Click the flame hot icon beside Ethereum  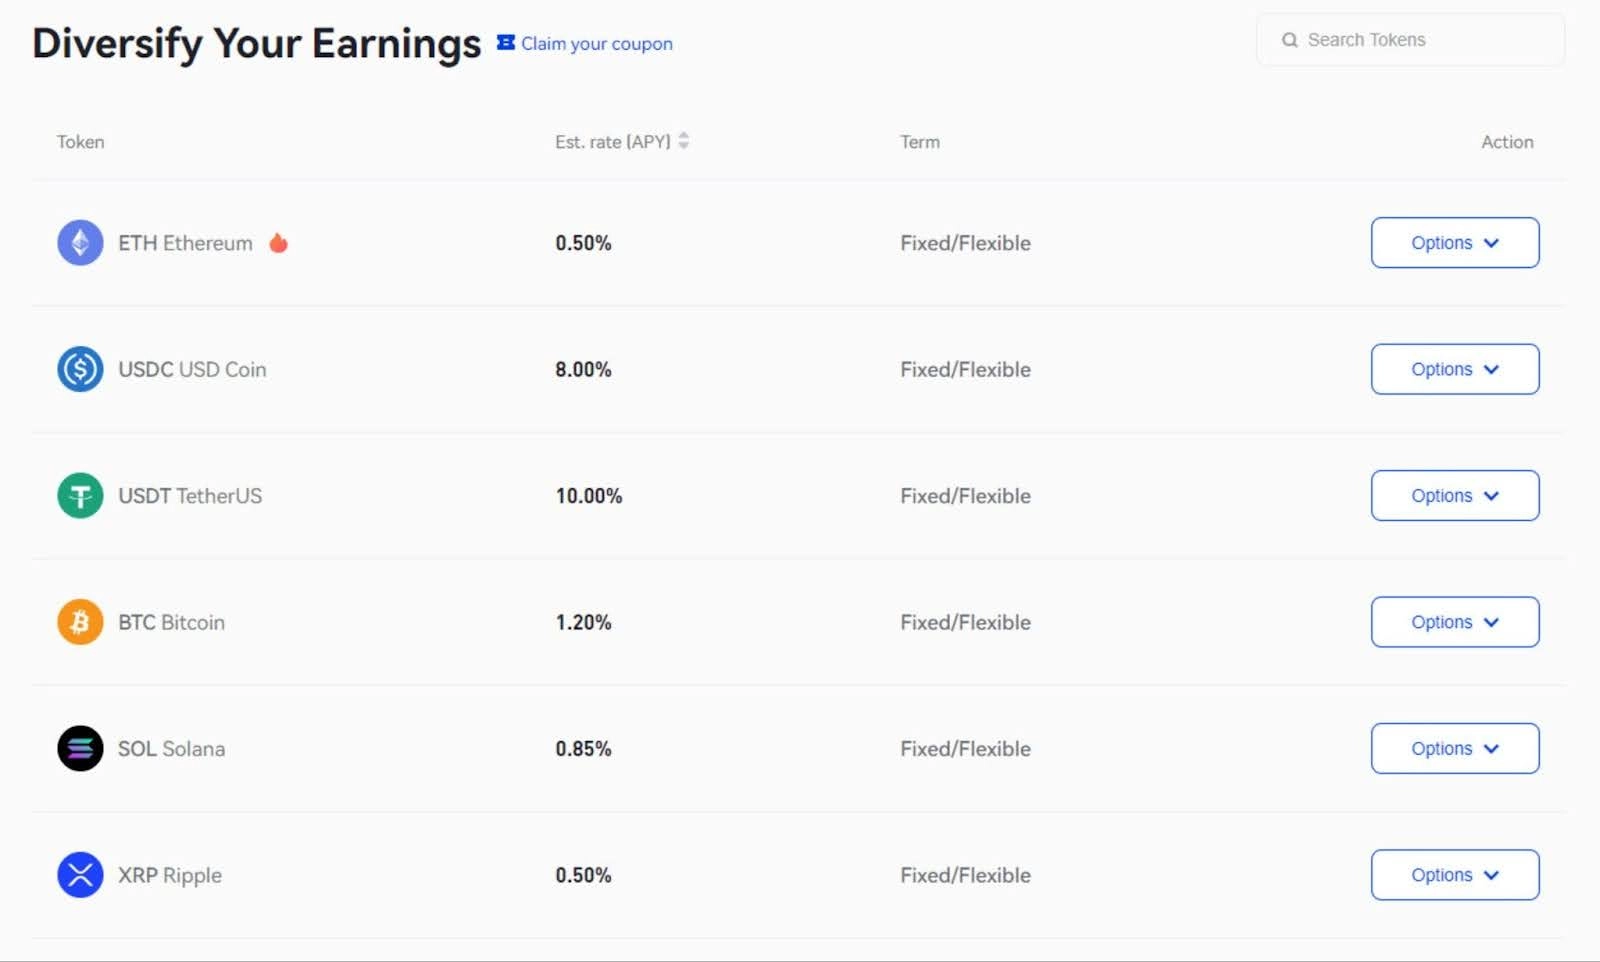coord(279,242)
